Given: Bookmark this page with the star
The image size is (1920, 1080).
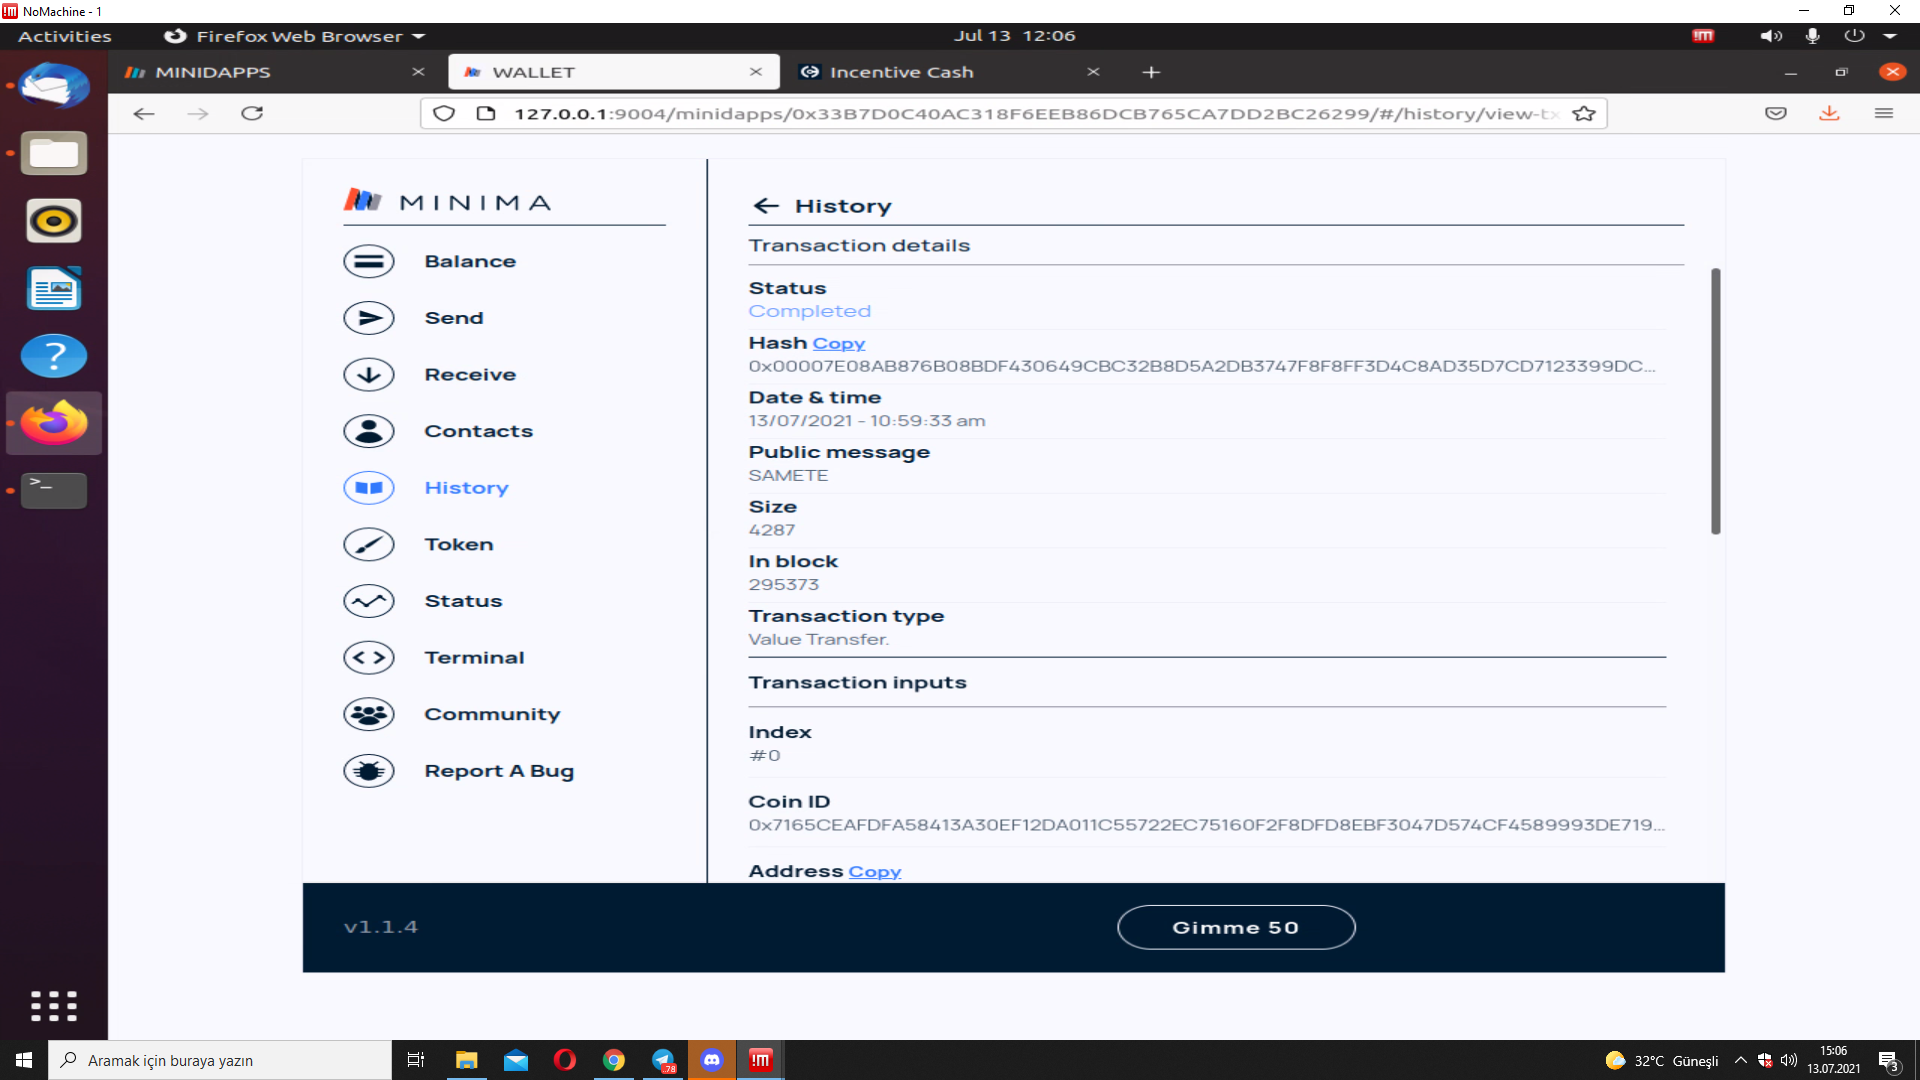Looking at the screenshot, I should [x=1584, y=113].
